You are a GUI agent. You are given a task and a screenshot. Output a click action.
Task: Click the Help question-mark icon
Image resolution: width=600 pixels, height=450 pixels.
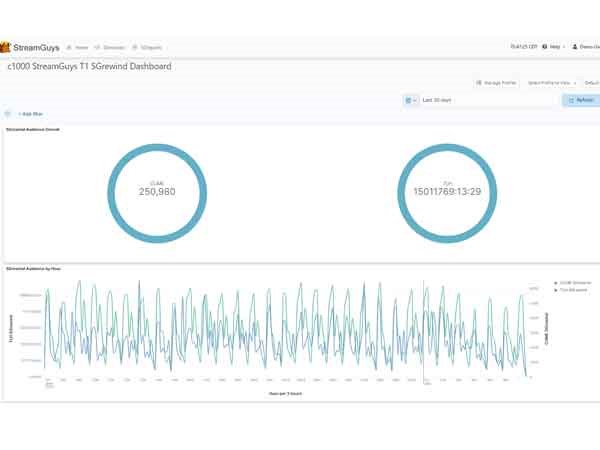[x=545, y=47]
